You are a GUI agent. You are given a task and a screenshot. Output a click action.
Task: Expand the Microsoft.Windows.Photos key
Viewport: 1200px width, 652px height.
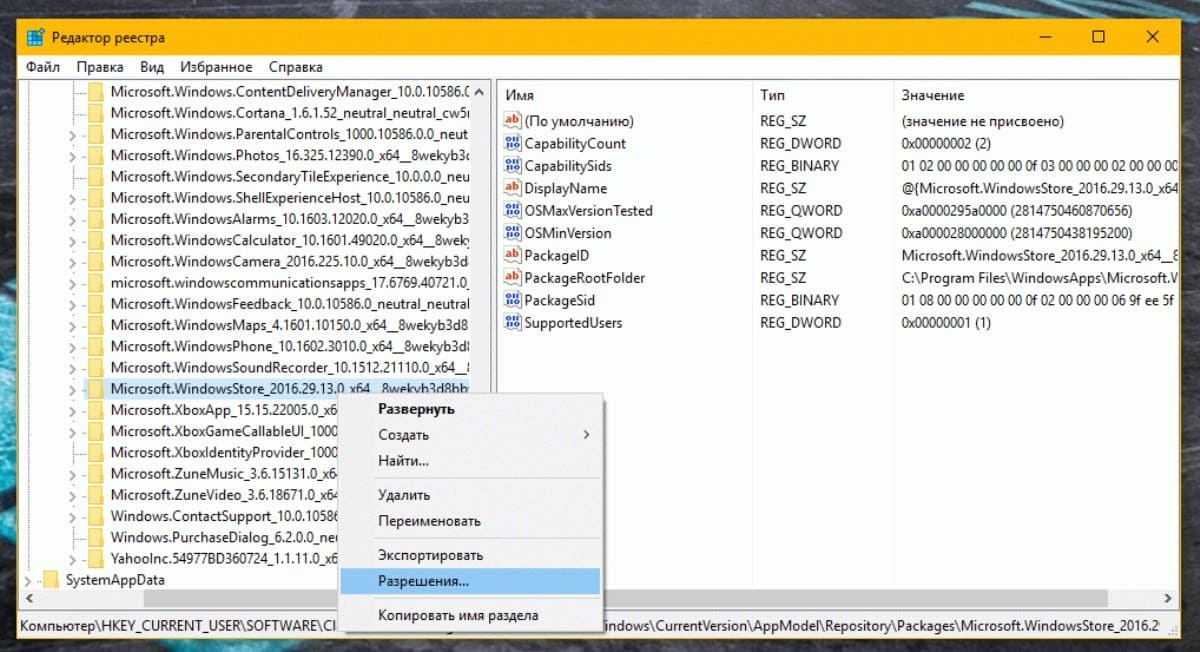pos(73,155)
